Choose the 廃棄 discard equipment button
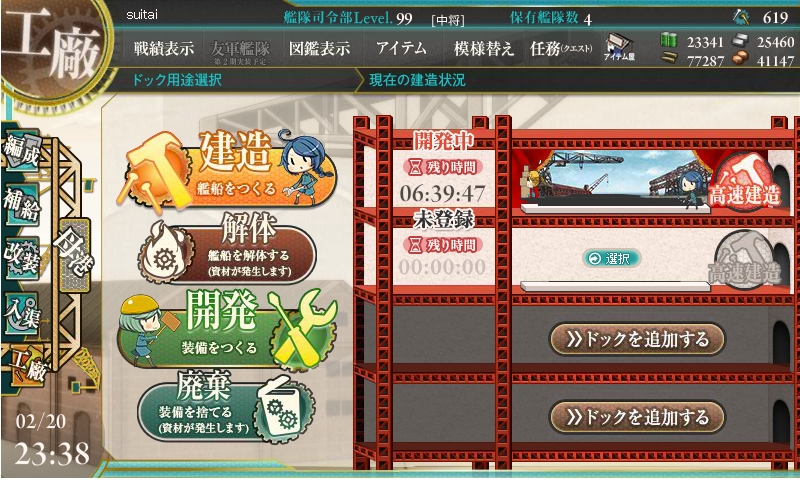Image resolution: width=800 pixels, height=480 pixels. pyautogui.click(x=227, y=408)
